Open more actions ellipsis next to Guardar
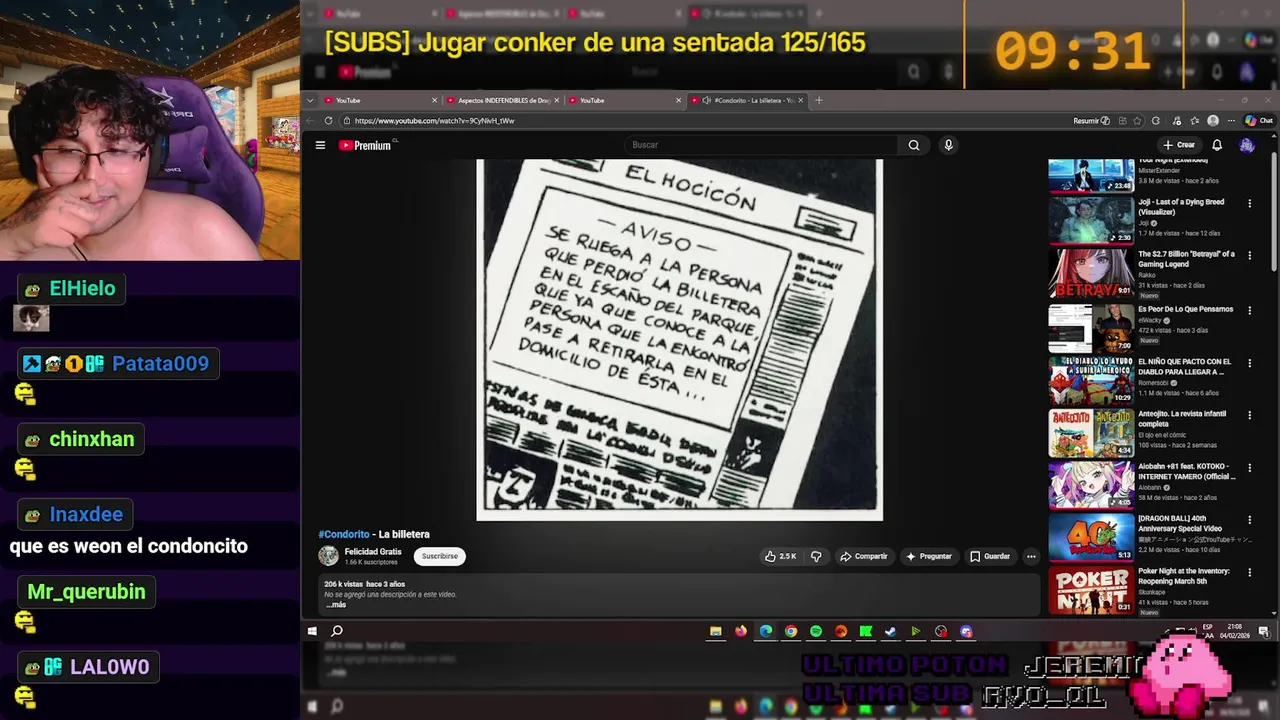Image resolution: width=1280 pixels, height=720 pixels. [x=1031, y=556]
